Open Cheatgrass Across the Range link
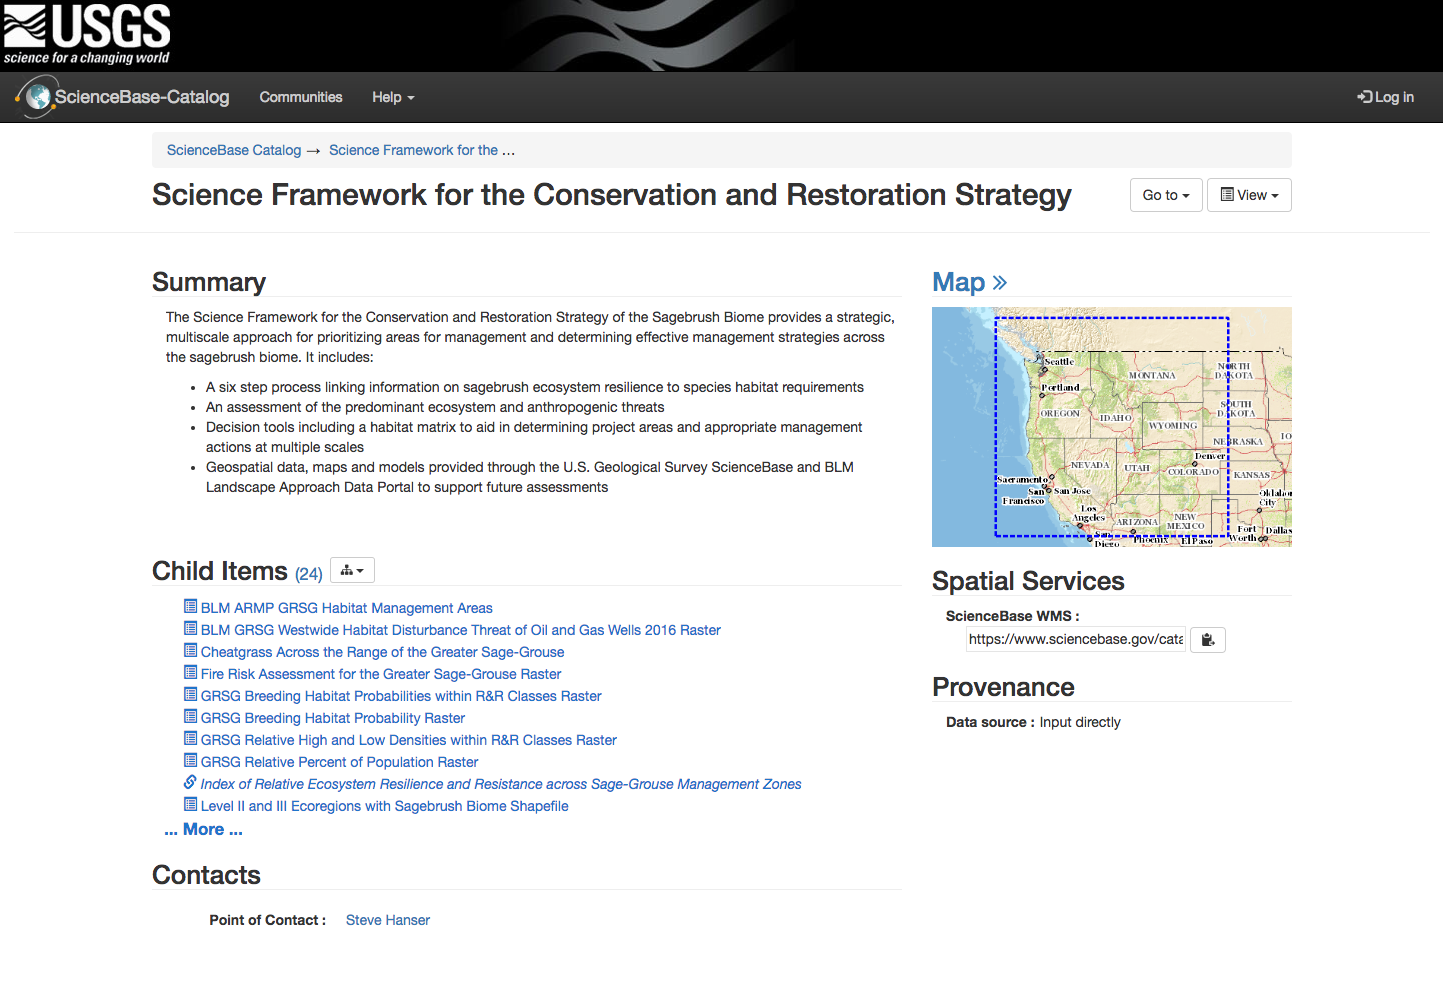 (x=383, y=652)
